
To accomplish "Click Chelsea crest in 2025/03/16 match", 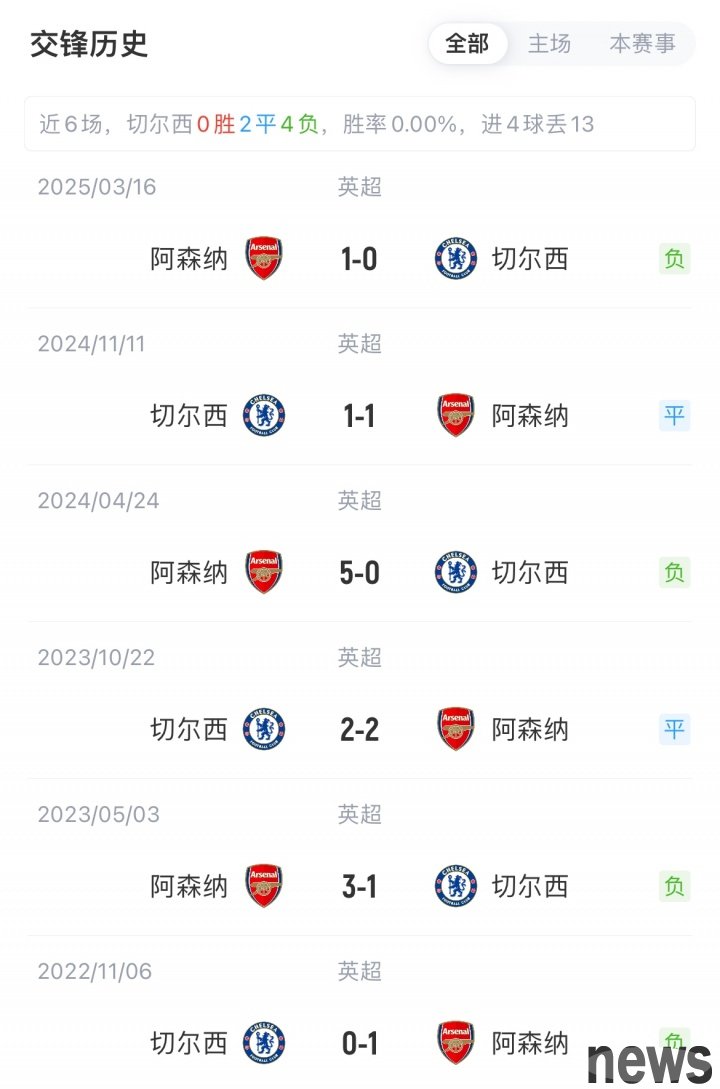I will point(456,259).
